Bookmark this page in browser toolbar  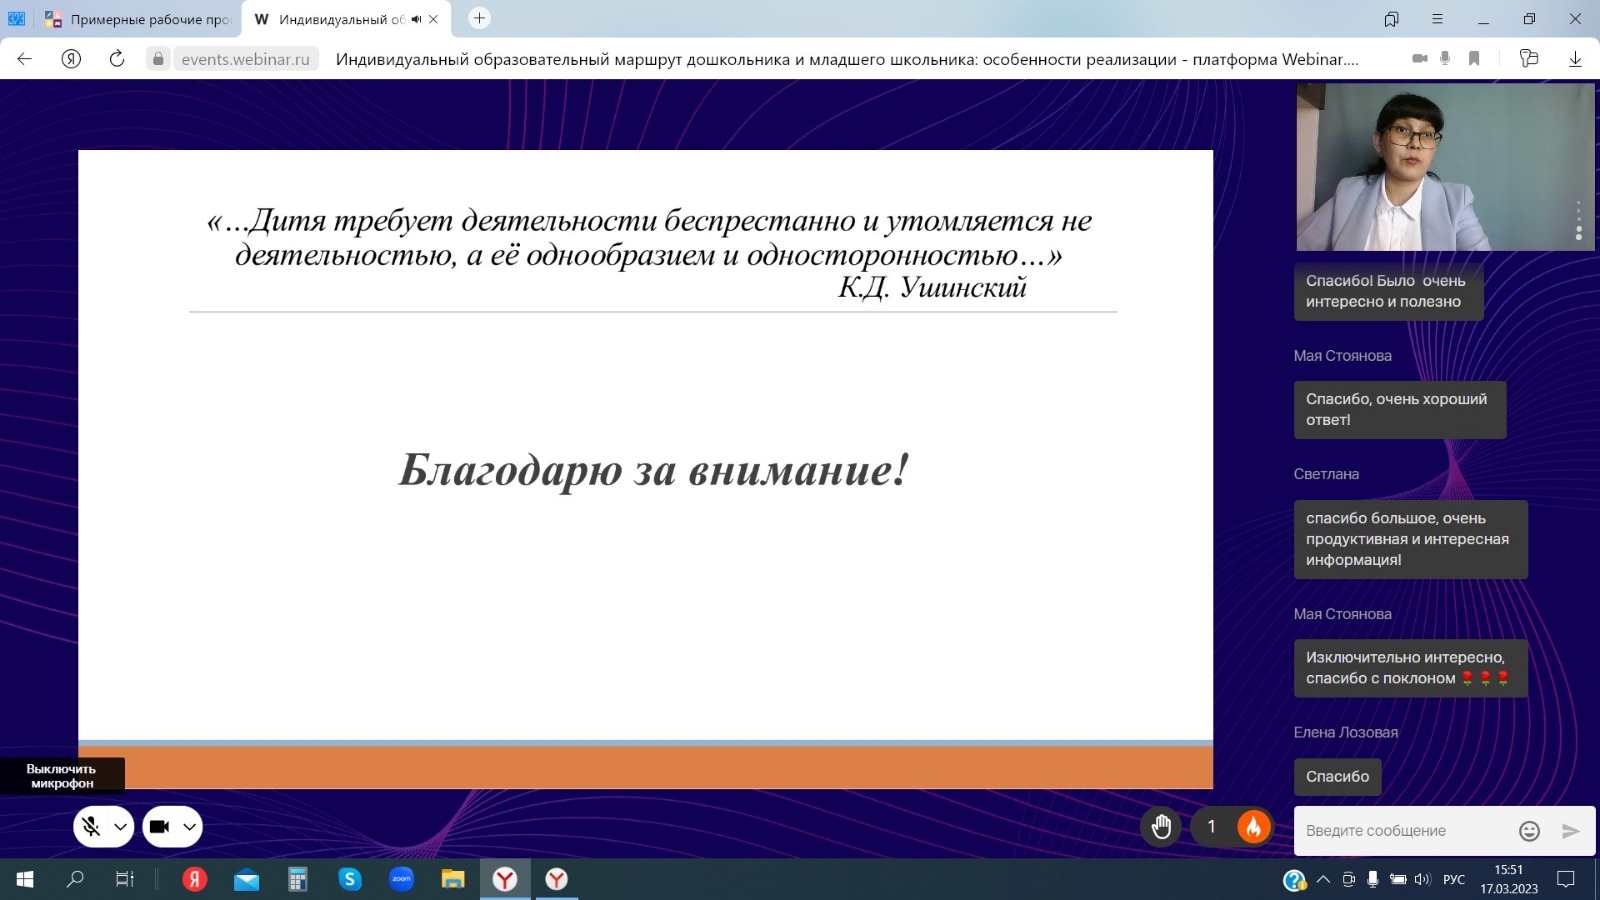point(1474,59)
